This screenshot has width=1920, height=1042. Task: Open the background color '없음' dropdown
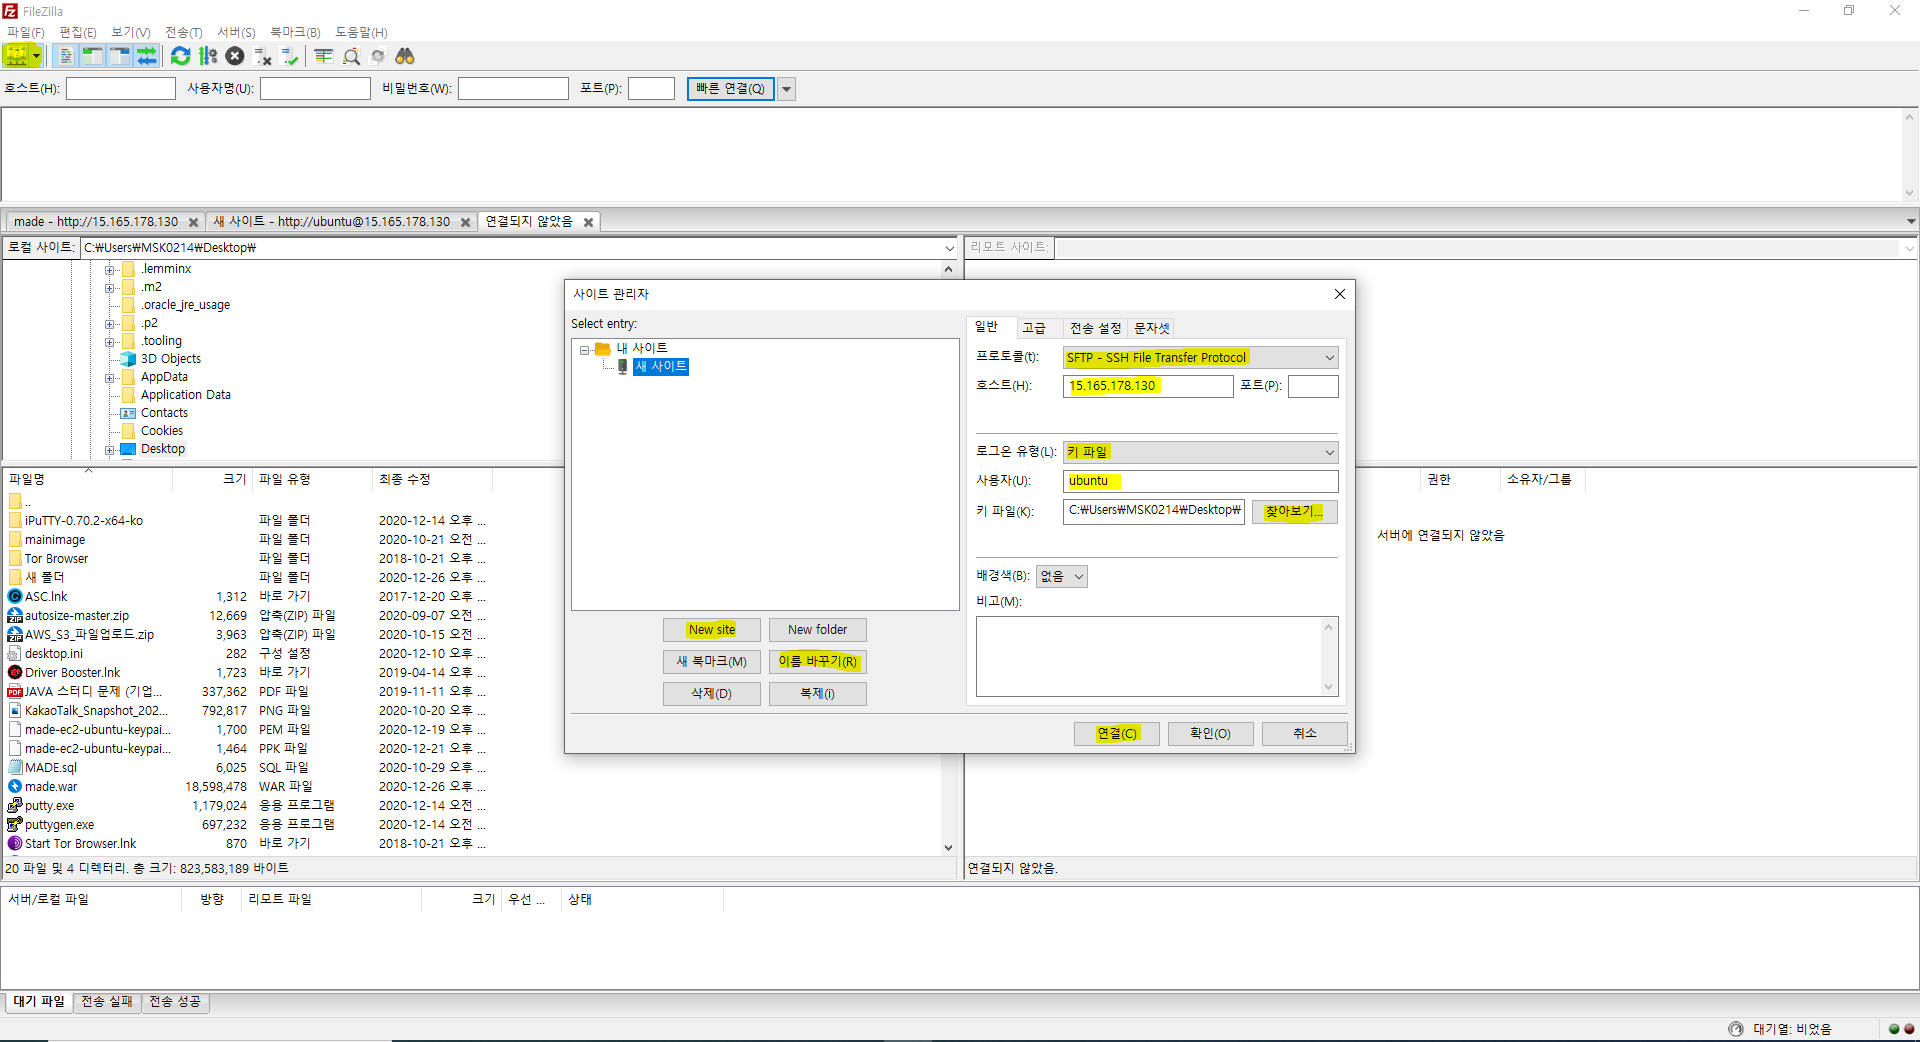point(1062,576)
